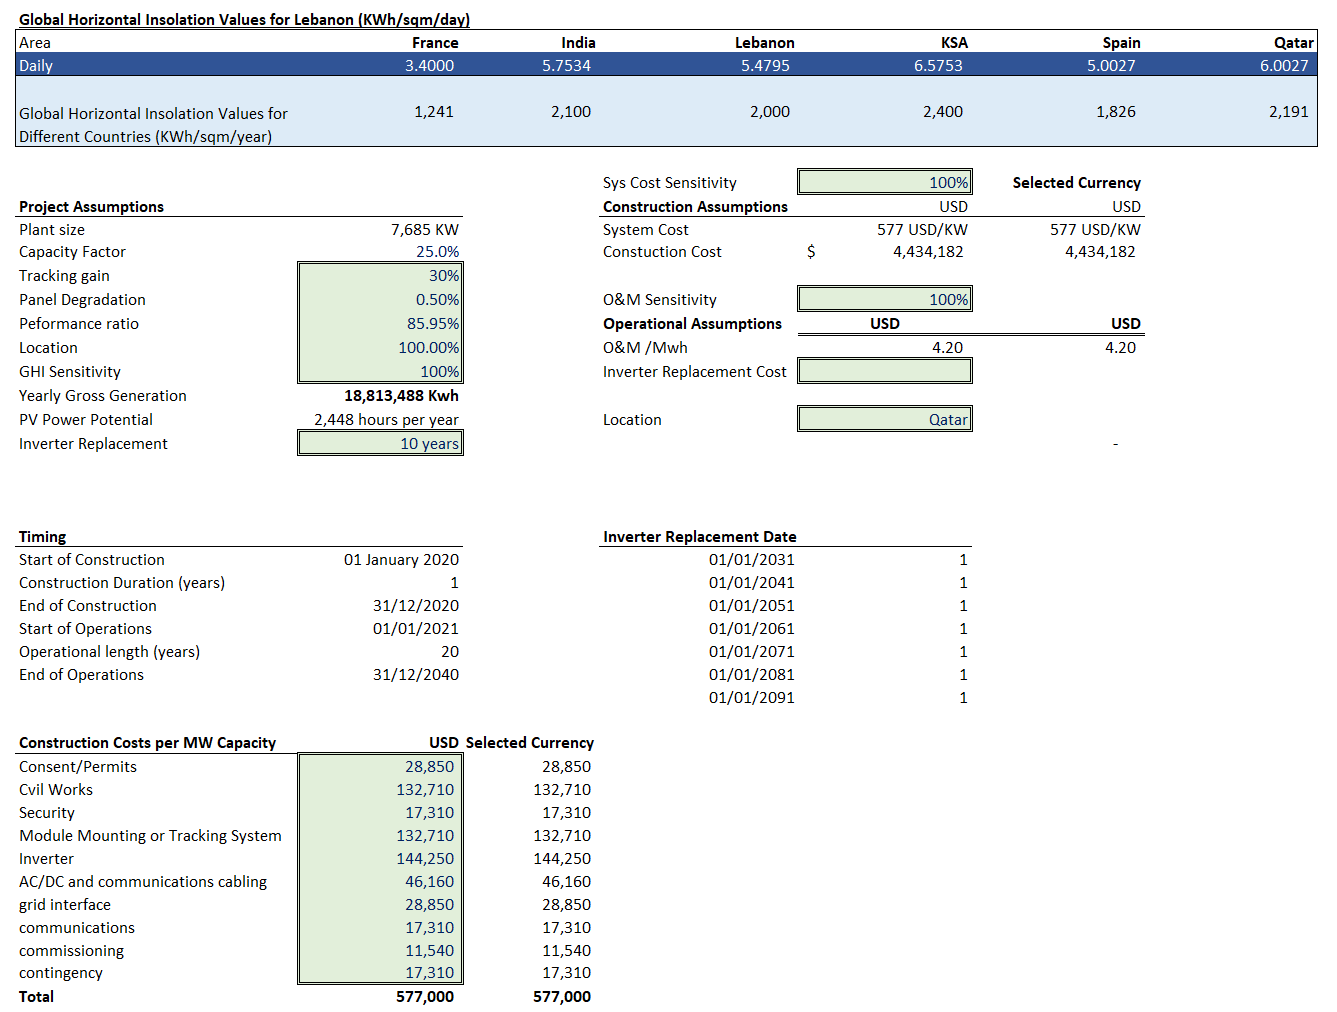Click the Operational Assumptions heading
1337x1012 pixels.
point(692,323)
